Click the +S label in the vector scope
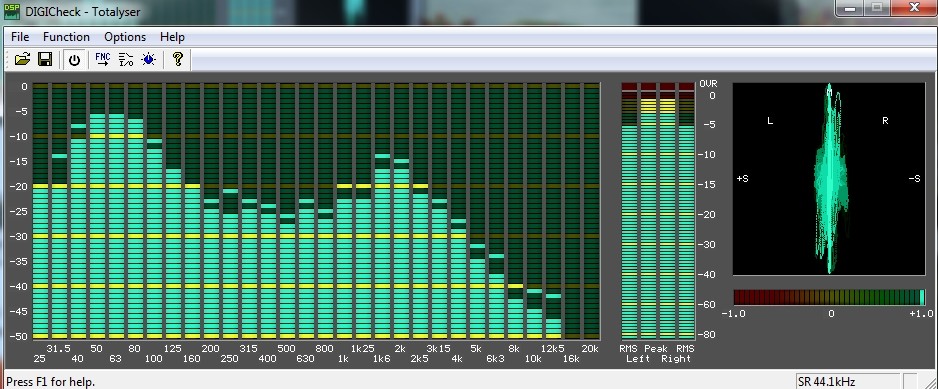This screenshot has height=389, width=938. click(x=742, y=179)
